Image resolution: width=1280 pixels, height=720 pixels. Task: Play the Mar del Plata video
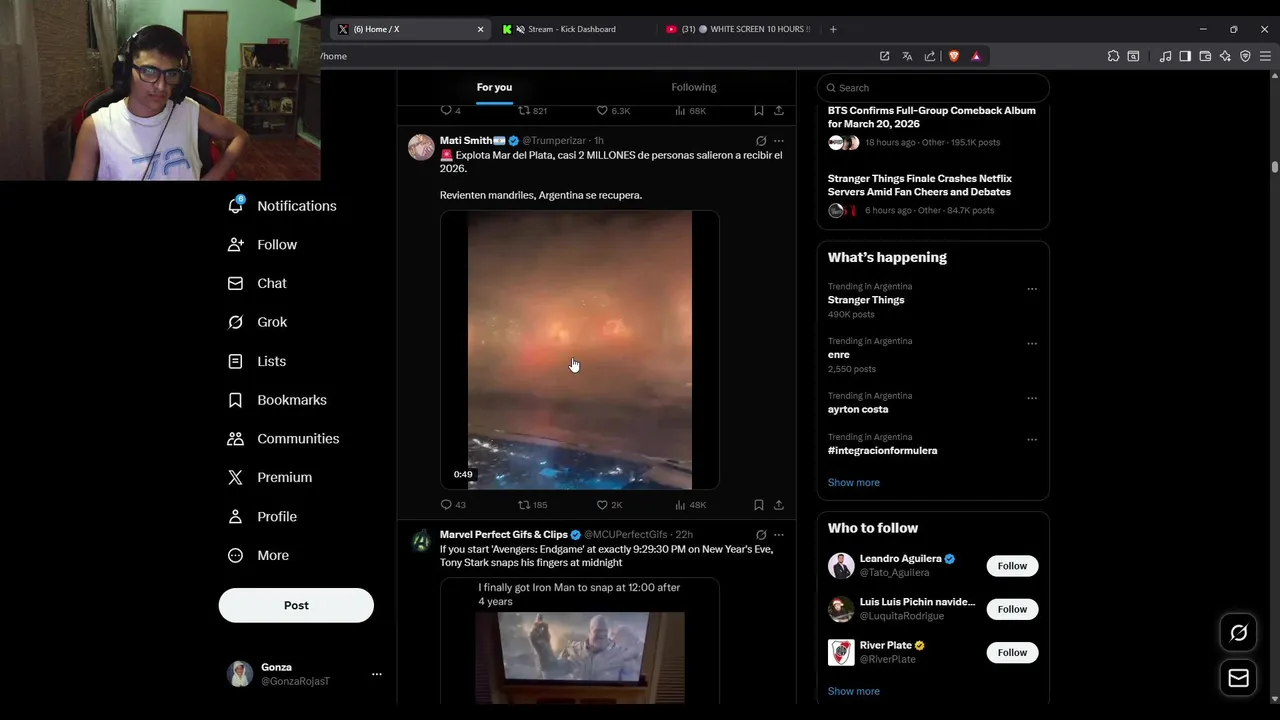(580, 350)
